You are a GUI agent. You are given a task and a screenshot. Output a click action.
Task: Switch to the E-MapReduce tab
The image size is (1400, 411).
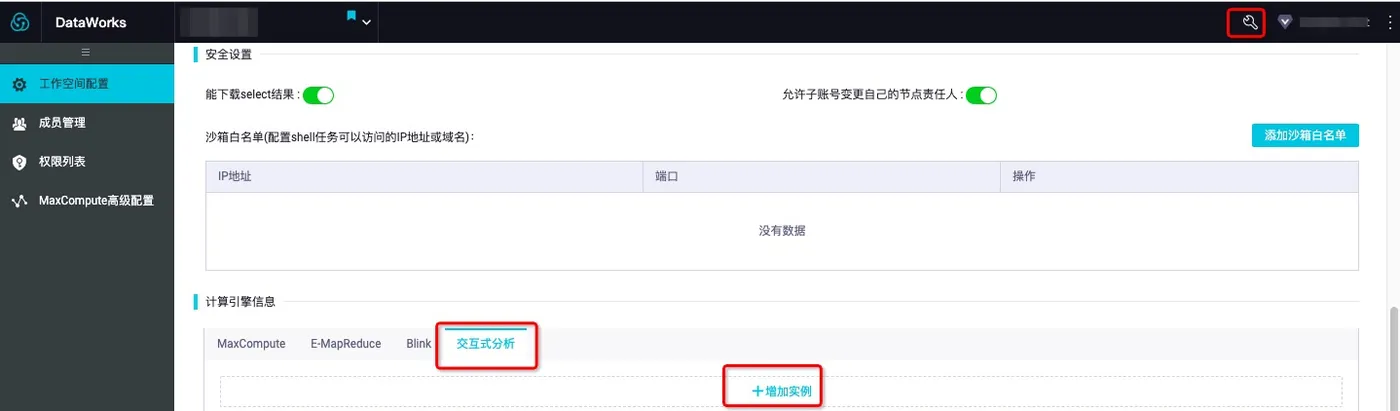pos(345,344)
